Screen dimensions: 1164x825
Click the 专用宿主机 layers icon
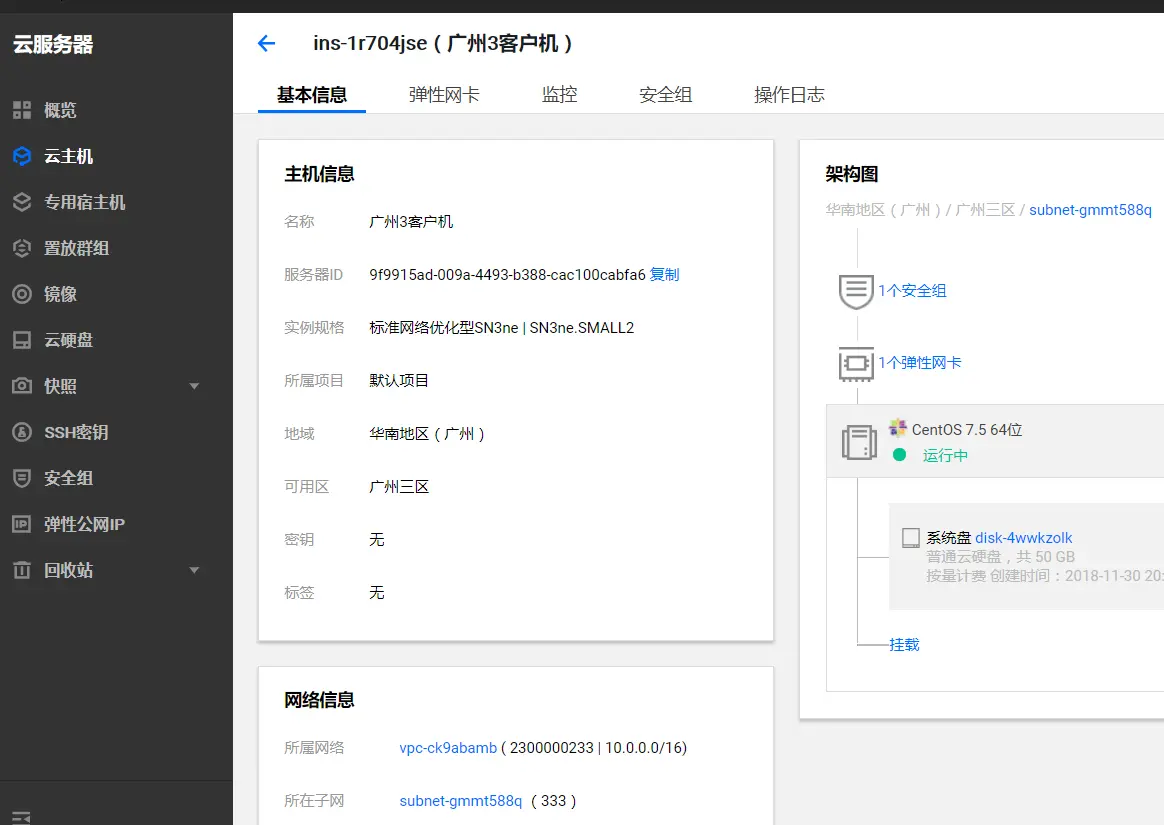(22, 202)
